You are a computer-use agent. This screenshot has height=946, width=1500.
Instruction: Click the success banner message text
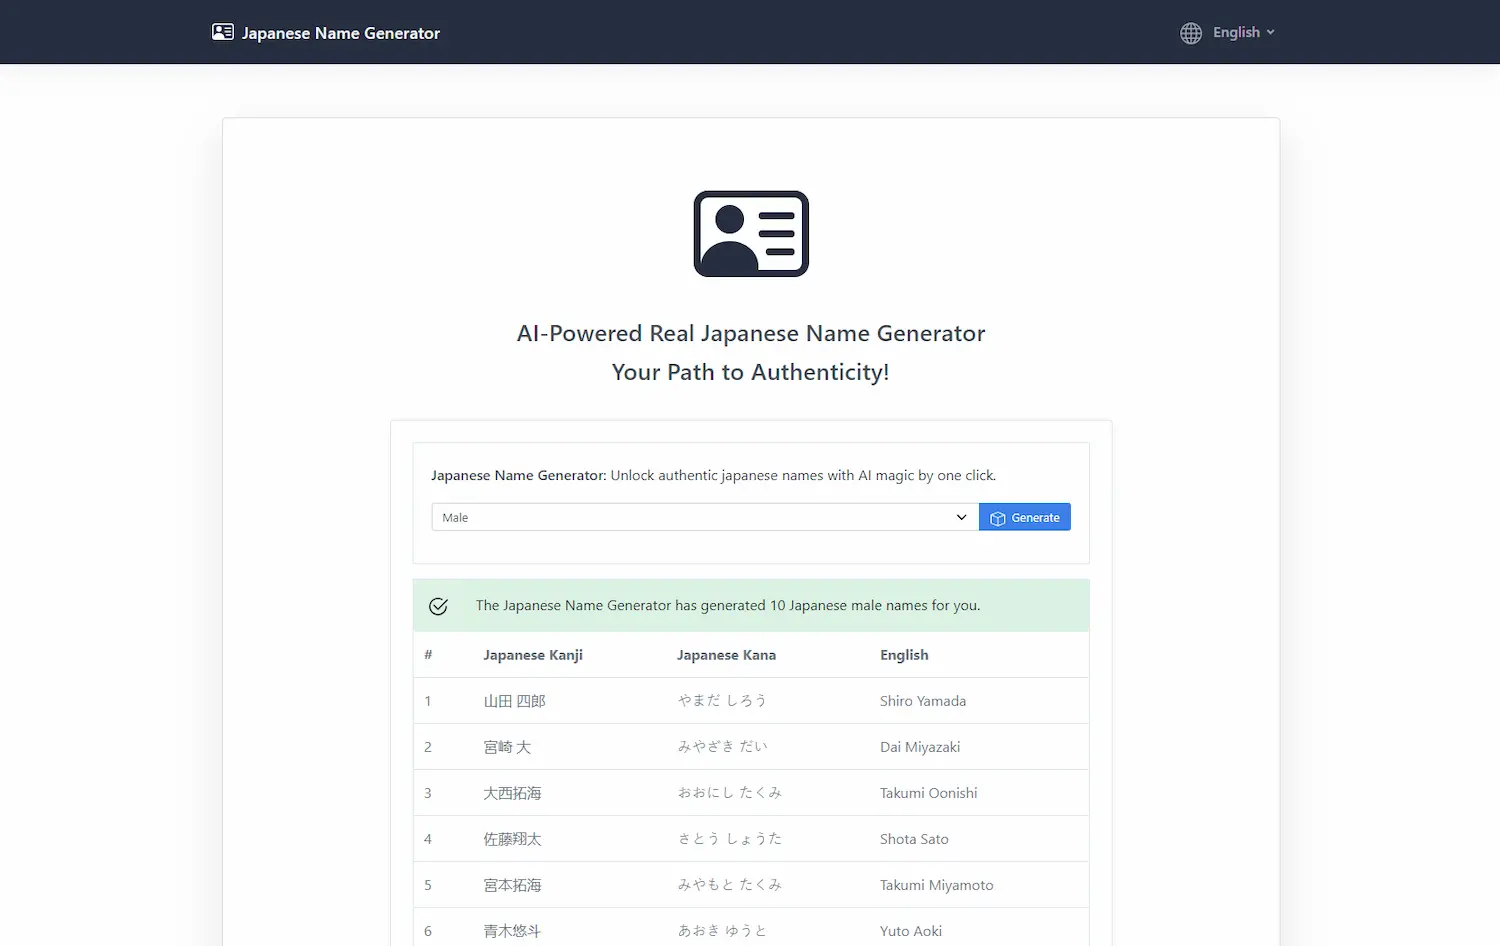pos(728,605)
